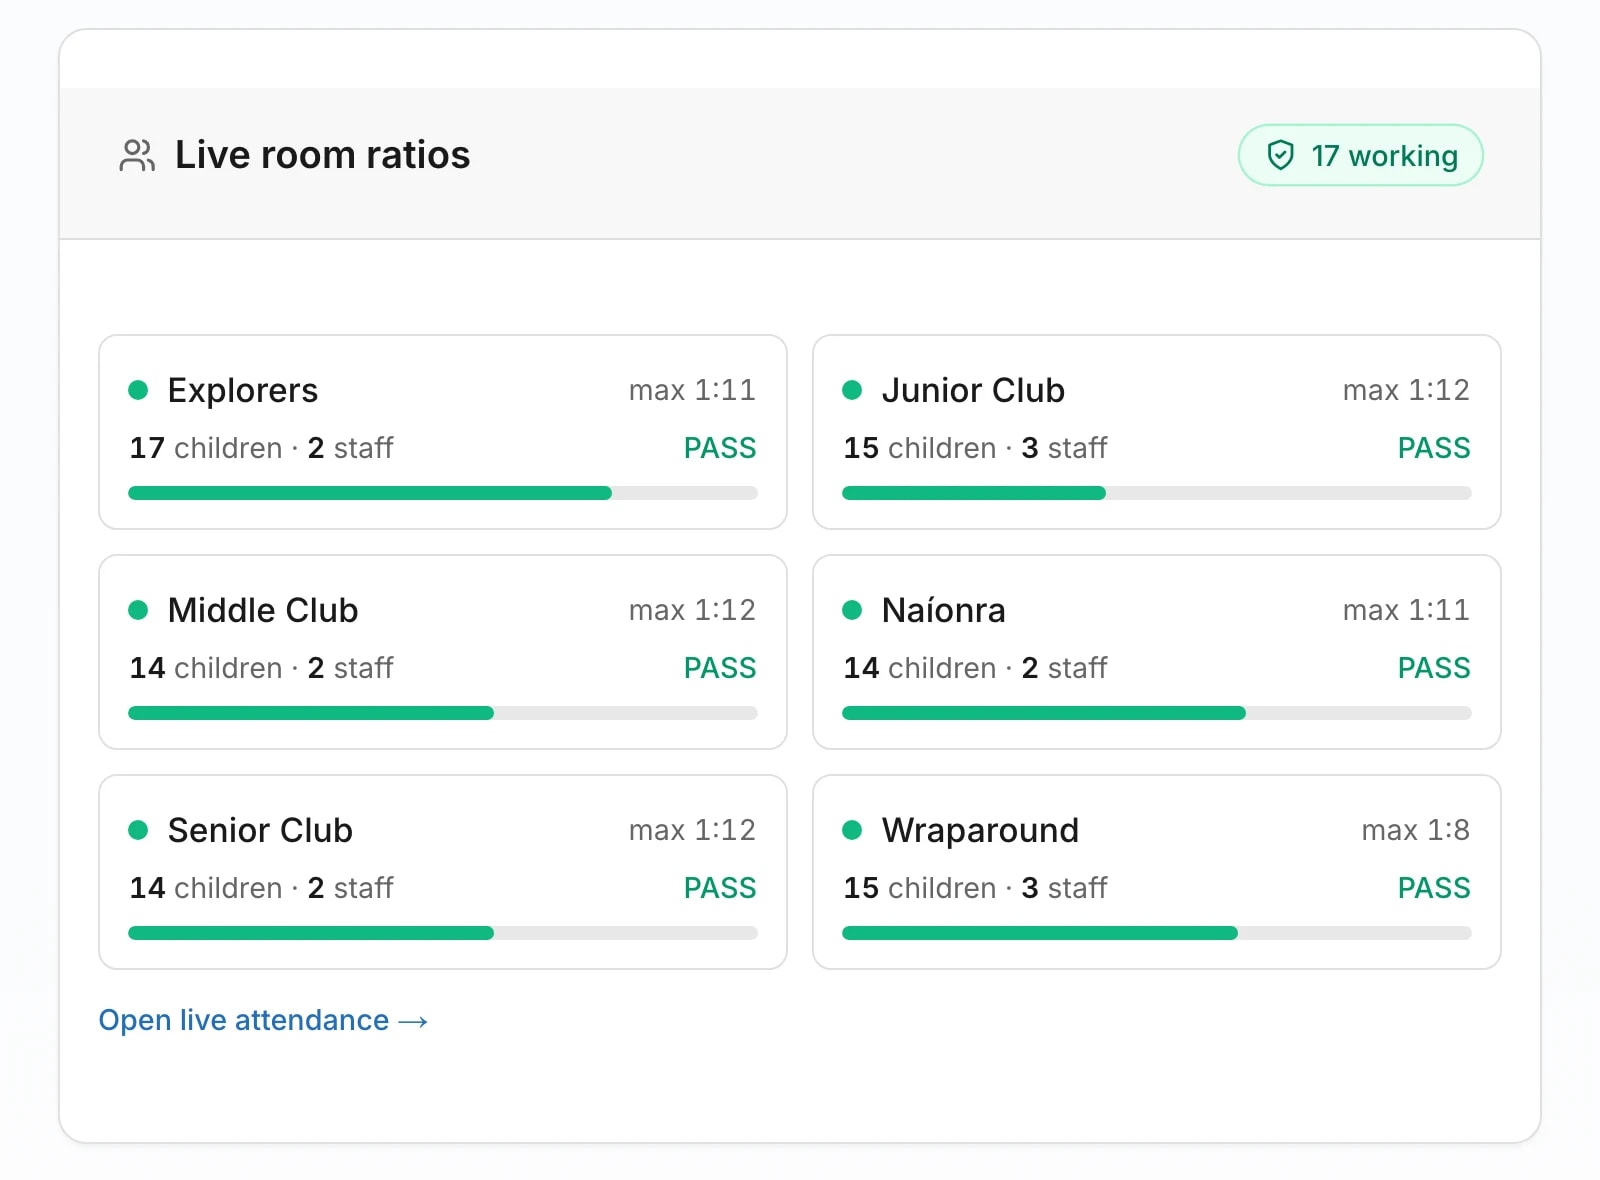The image size is (1600, 1180).
Task: Click 17 children · 2 staff on Explorers
Action: [262, 448]
